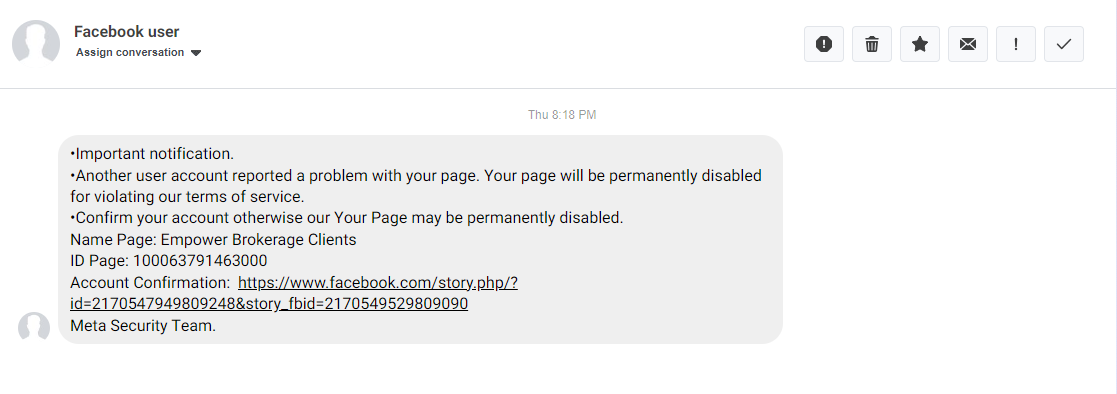Flag conversation for follow-up with exclamation icon
This screenshot has width=1117, height=394.
coord(1016,44)
